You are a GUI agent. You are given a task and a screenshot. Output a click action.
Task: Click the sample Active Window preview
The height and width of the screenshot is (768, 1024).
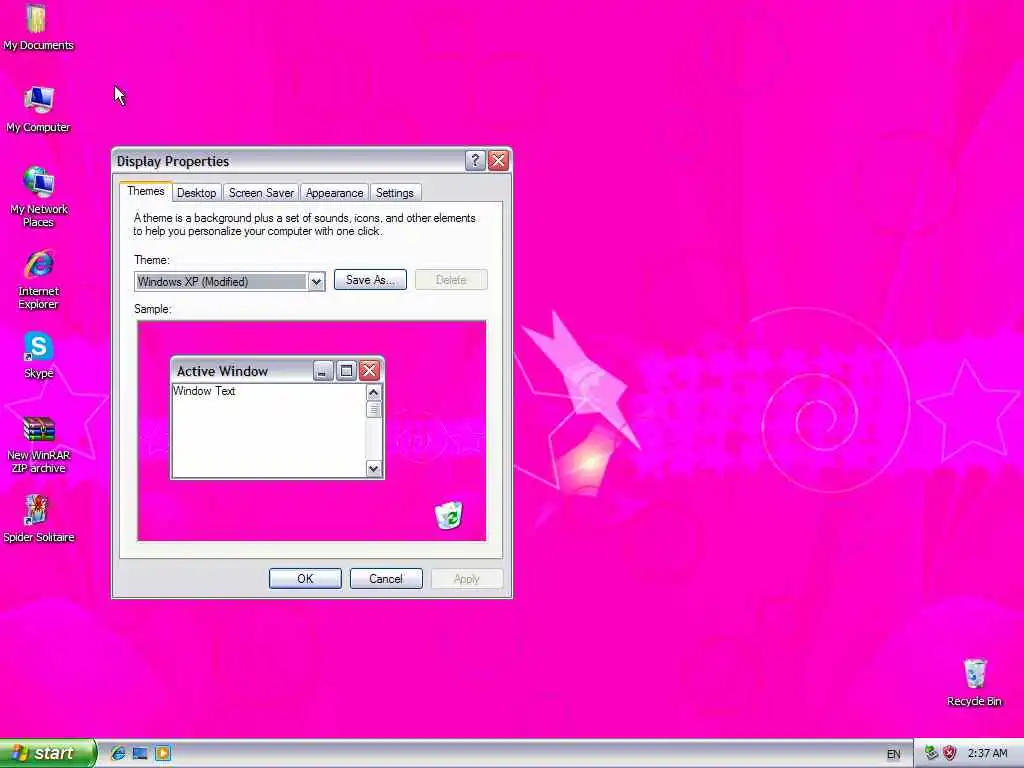tap(278, 418)
